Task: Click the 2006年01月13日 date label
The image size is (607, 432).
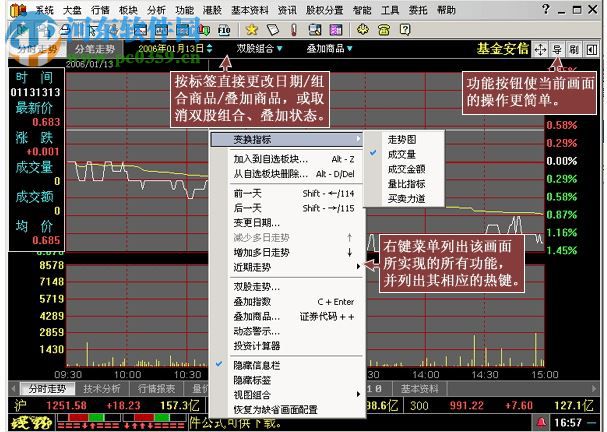Action: [171, 49]
